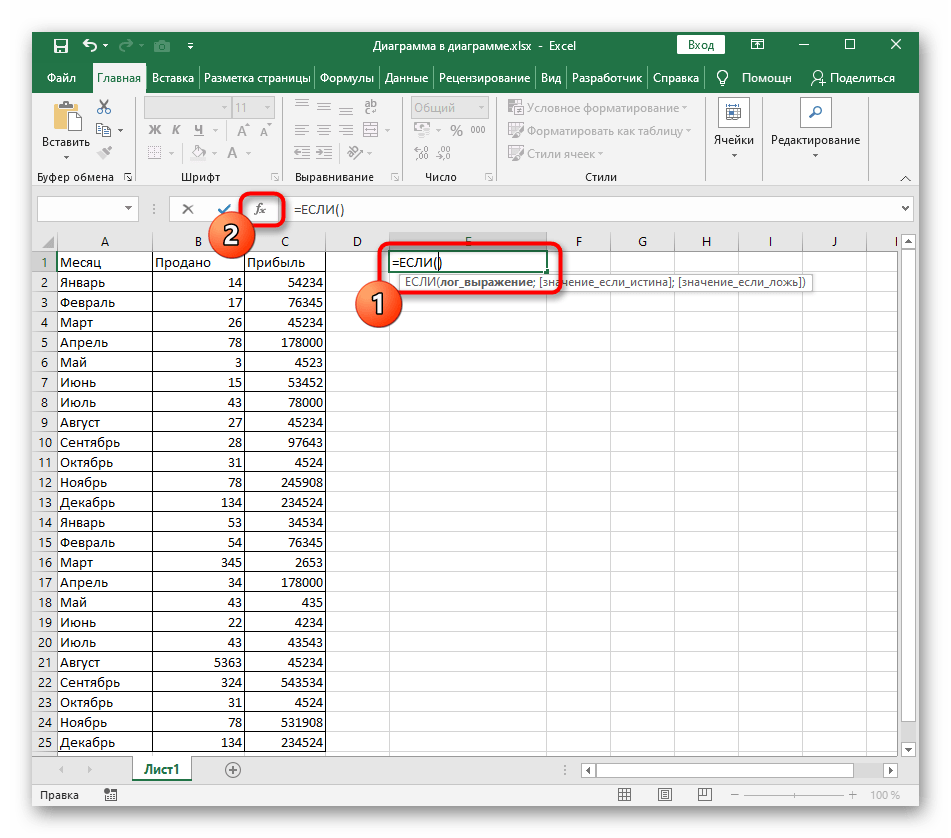This screenshot has height=838, width=951.
Task: Increase decimal places
Action: pos(422,153)
